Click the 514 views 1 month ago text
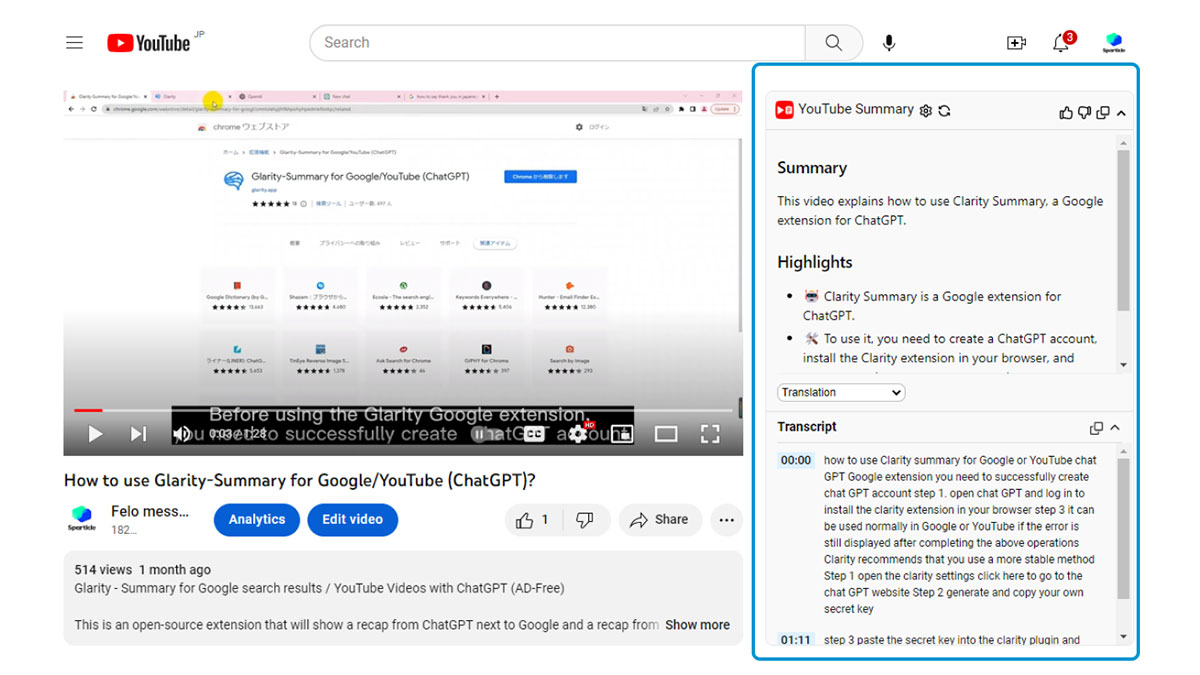Screen dimensions: 1200x675 point(142,570)
